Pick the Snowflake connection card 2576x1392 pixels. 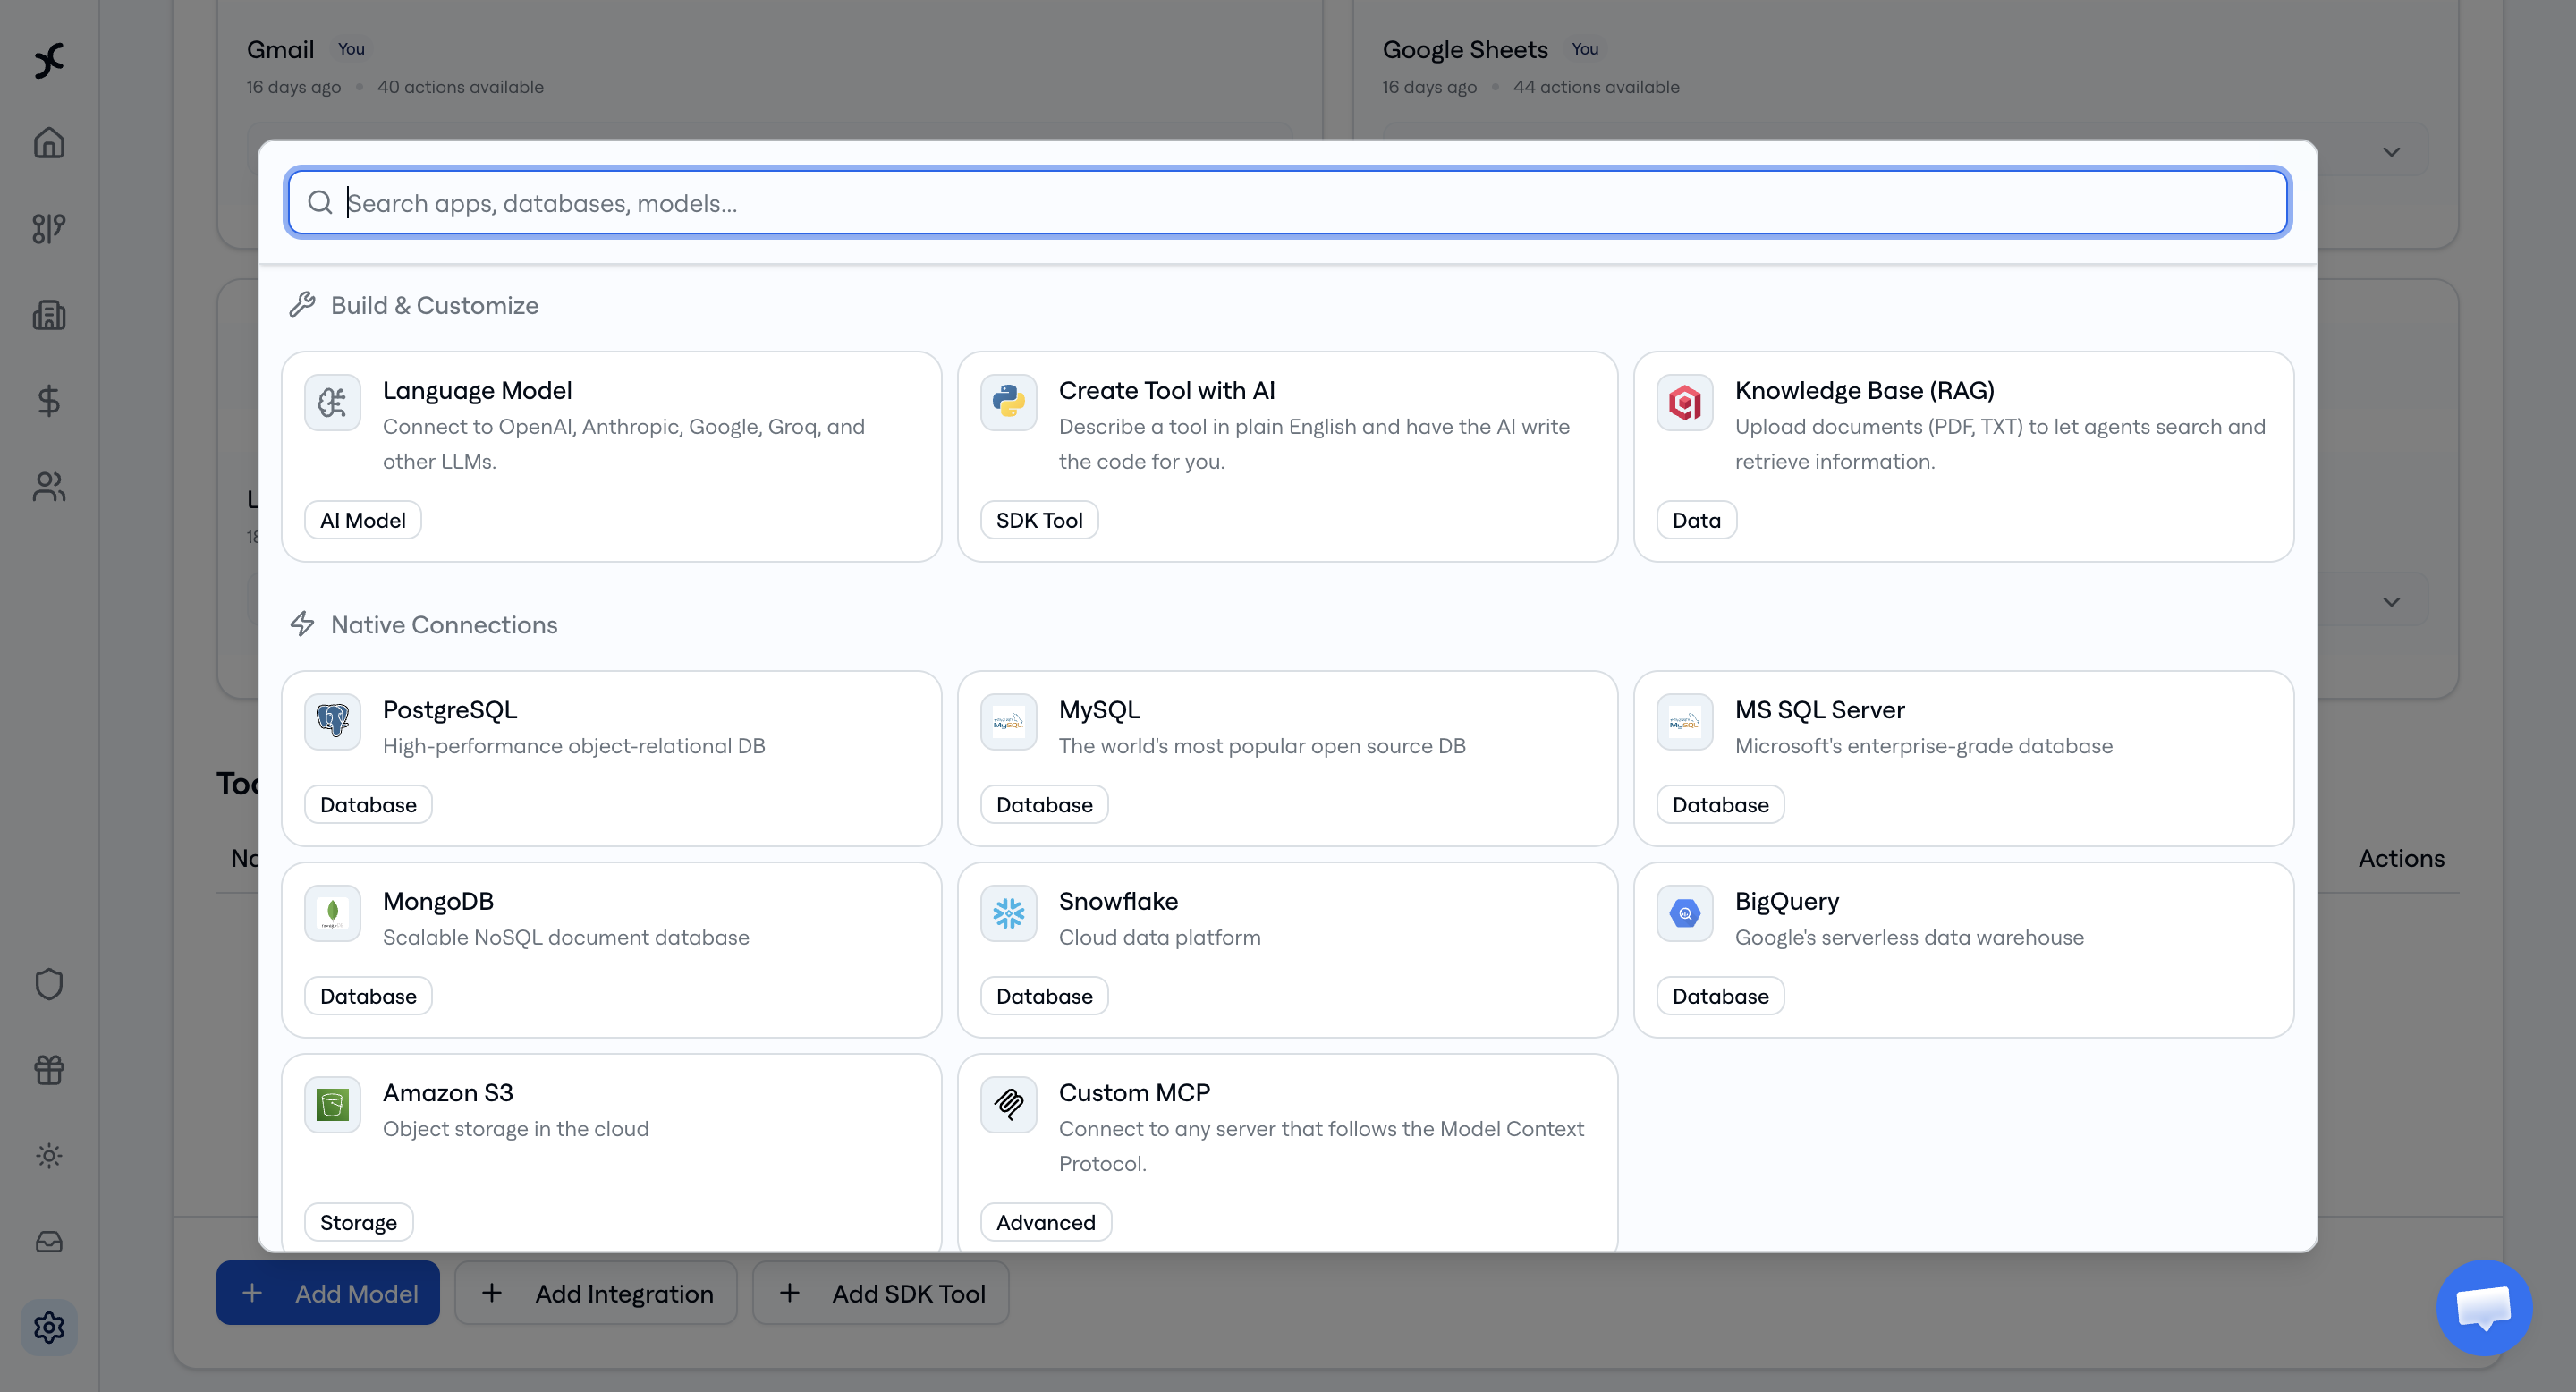pos(1287,949)
